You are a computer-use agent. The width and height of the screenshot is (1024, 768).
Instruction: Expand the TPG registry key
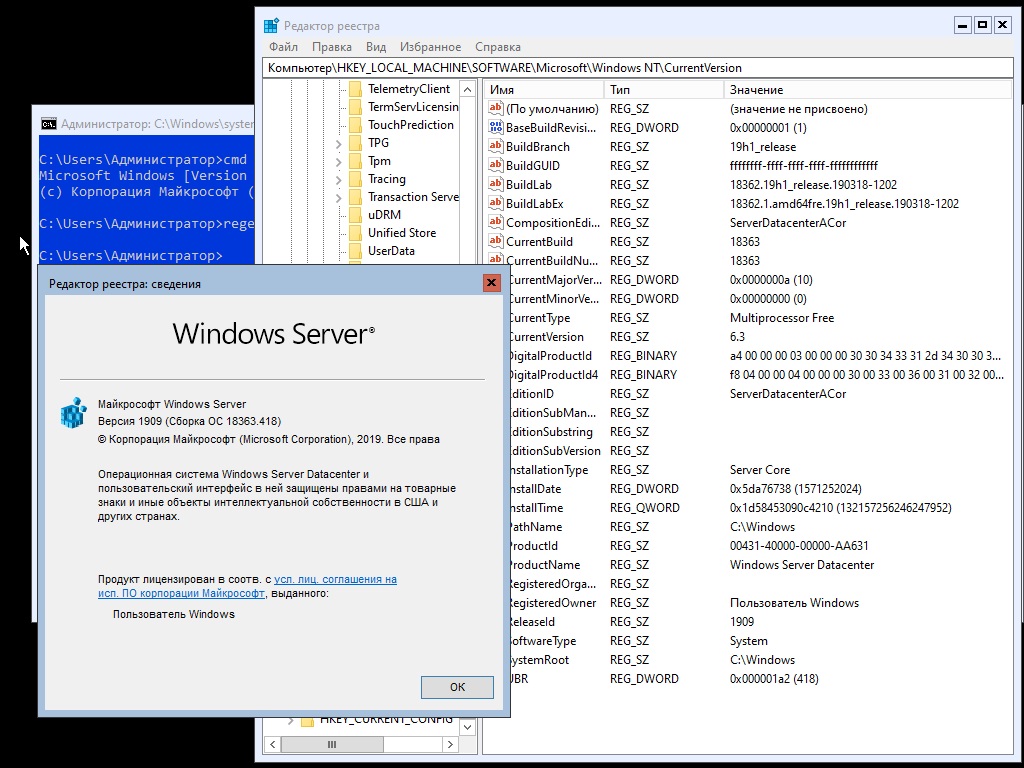click(339, 143)
